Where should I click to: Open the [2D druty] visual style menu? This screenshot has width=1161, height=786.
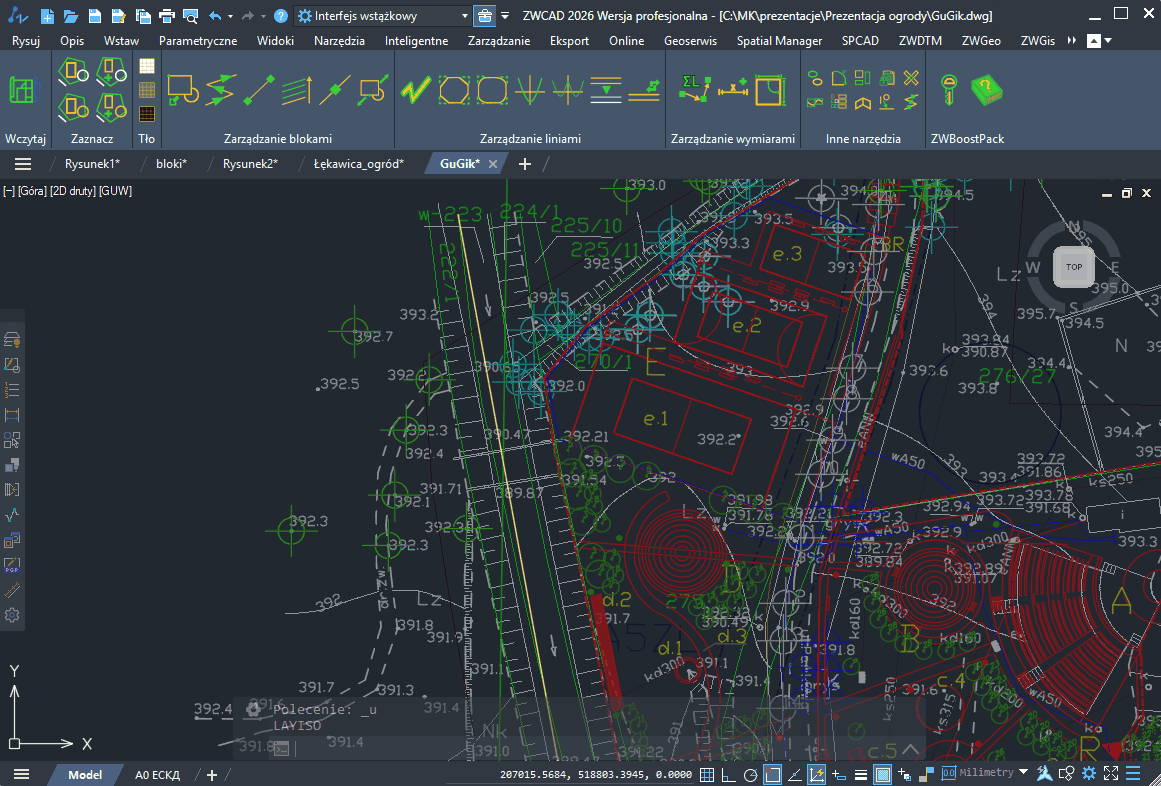72,191
